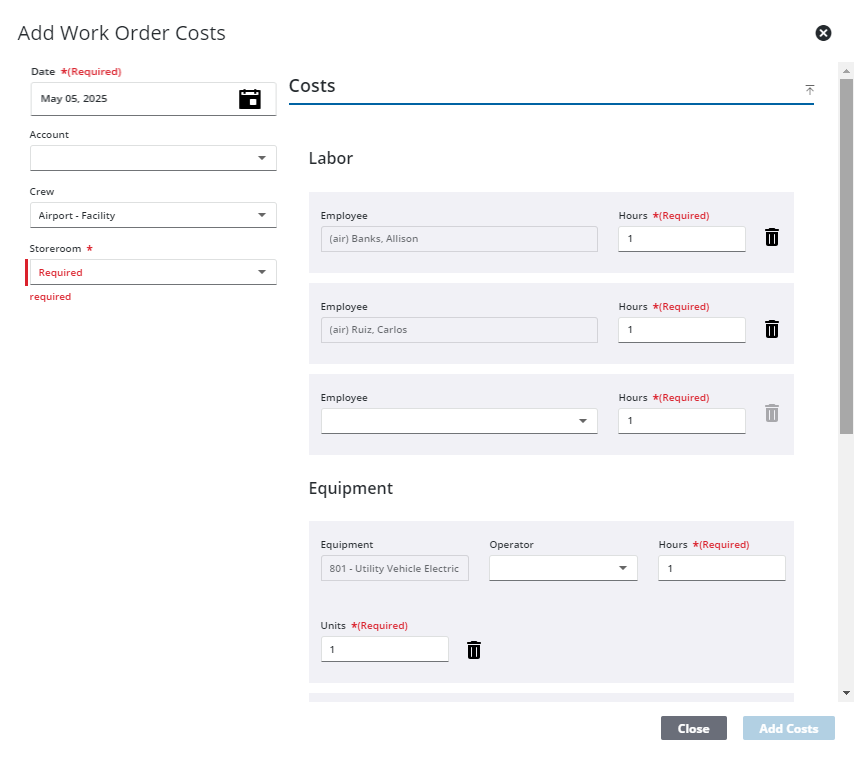Image resolution: width=854 pixels, height=764 pixels.
Task: Click the scrollbar down arrow
Action: pos(846,693)
